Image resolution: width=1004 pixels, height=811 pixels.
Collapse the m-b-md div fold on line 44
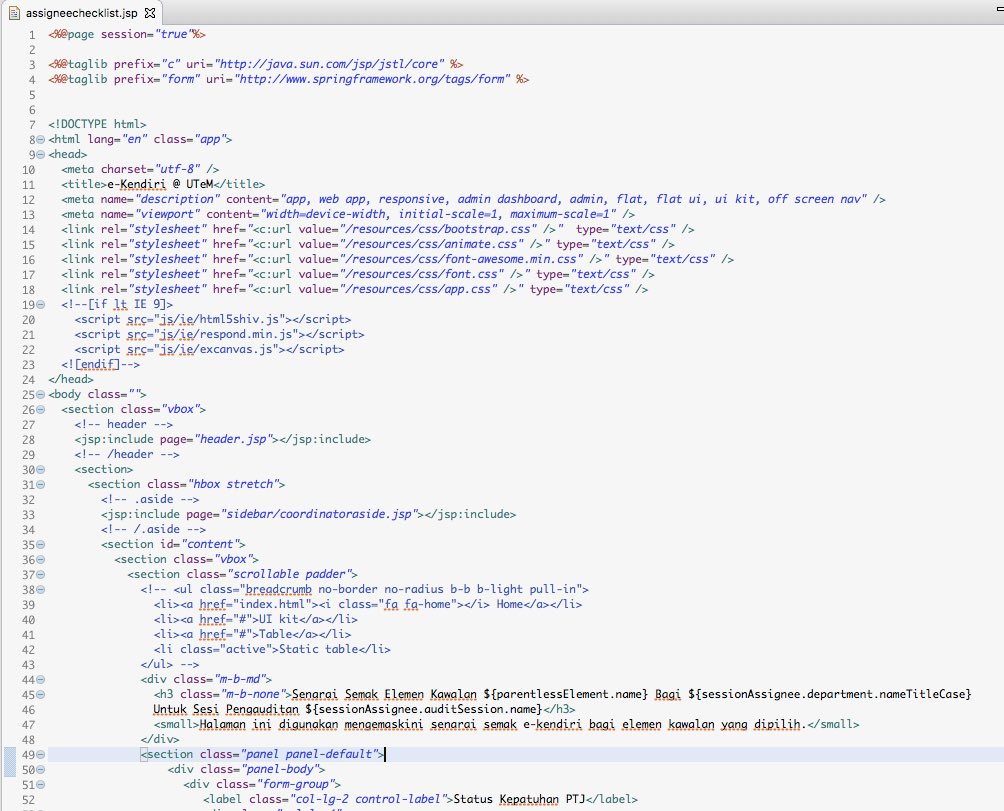(41, 680)
